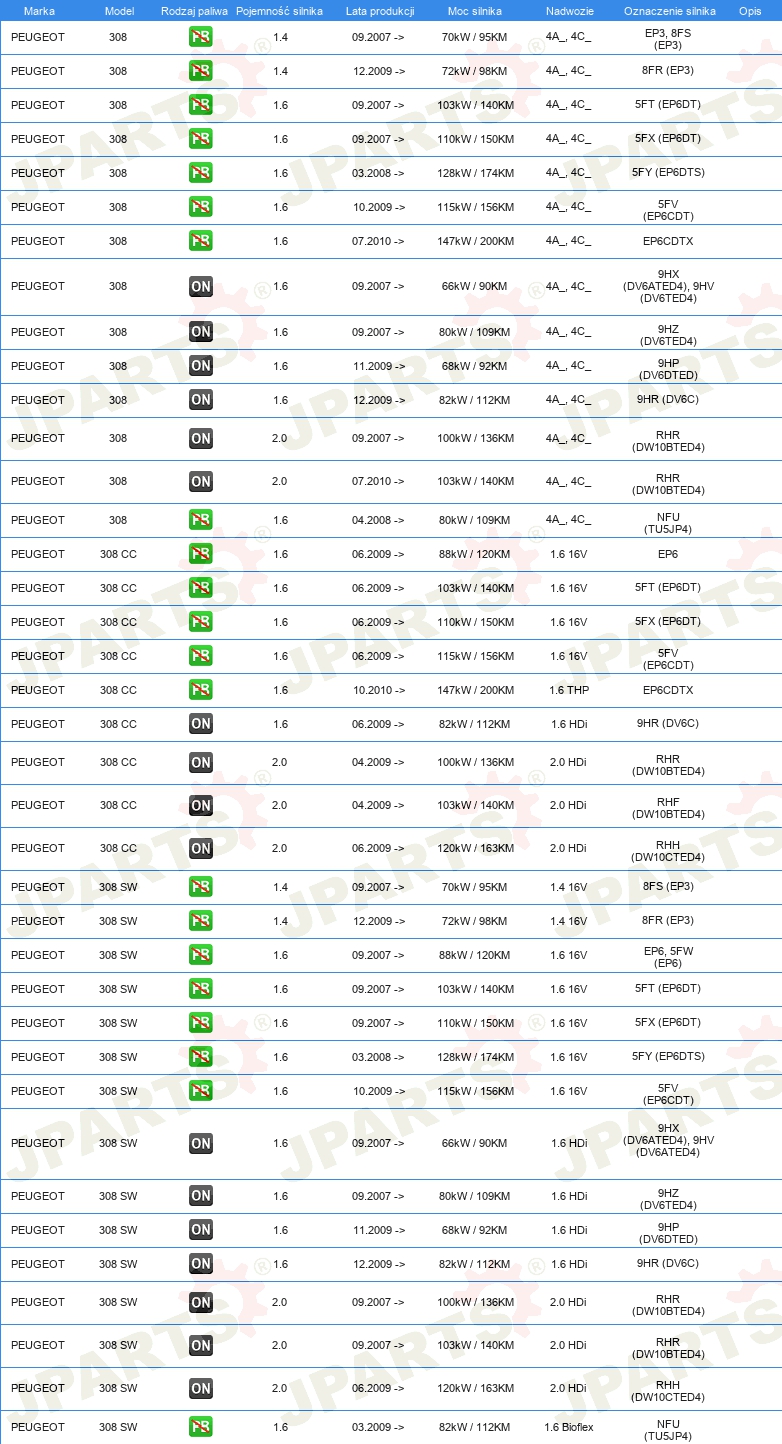Click the PB icon in the 308 SW 115kW / 156KM row
782x1444 pixels.
pyautogui.click(x=201, y=1091)
